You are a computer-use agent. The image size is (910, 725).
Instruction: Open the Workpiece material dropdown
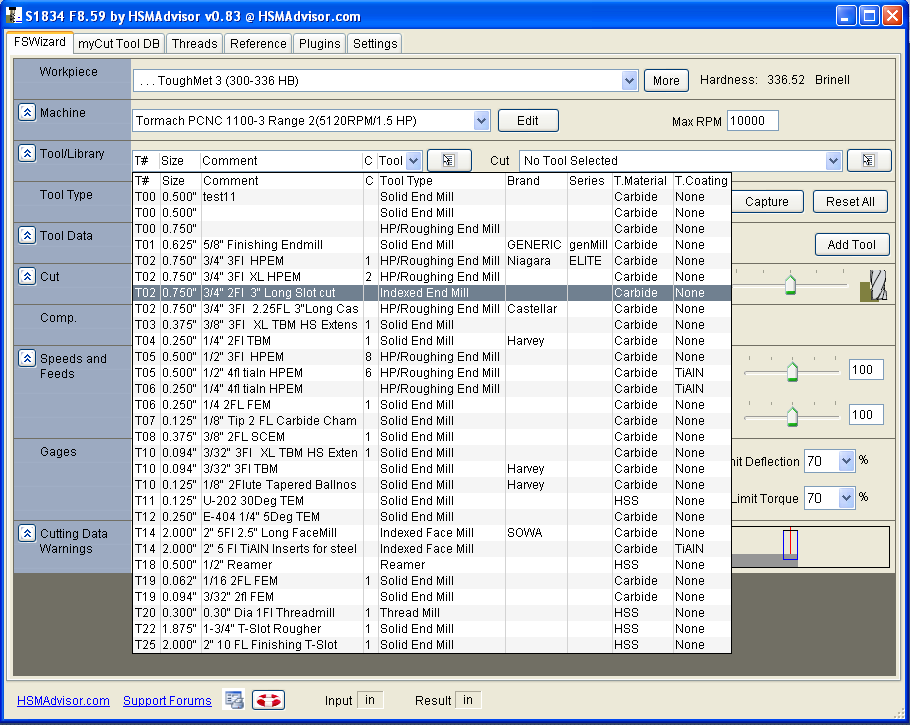(x=629, y=81)
